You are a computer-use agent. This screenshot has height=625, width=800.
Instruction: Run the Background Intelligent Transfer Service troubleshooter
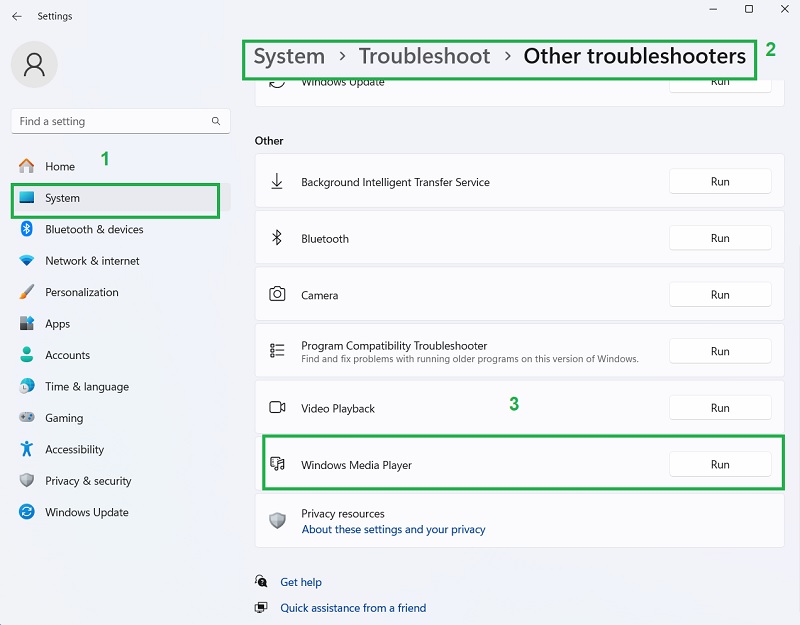pos(720,181)
